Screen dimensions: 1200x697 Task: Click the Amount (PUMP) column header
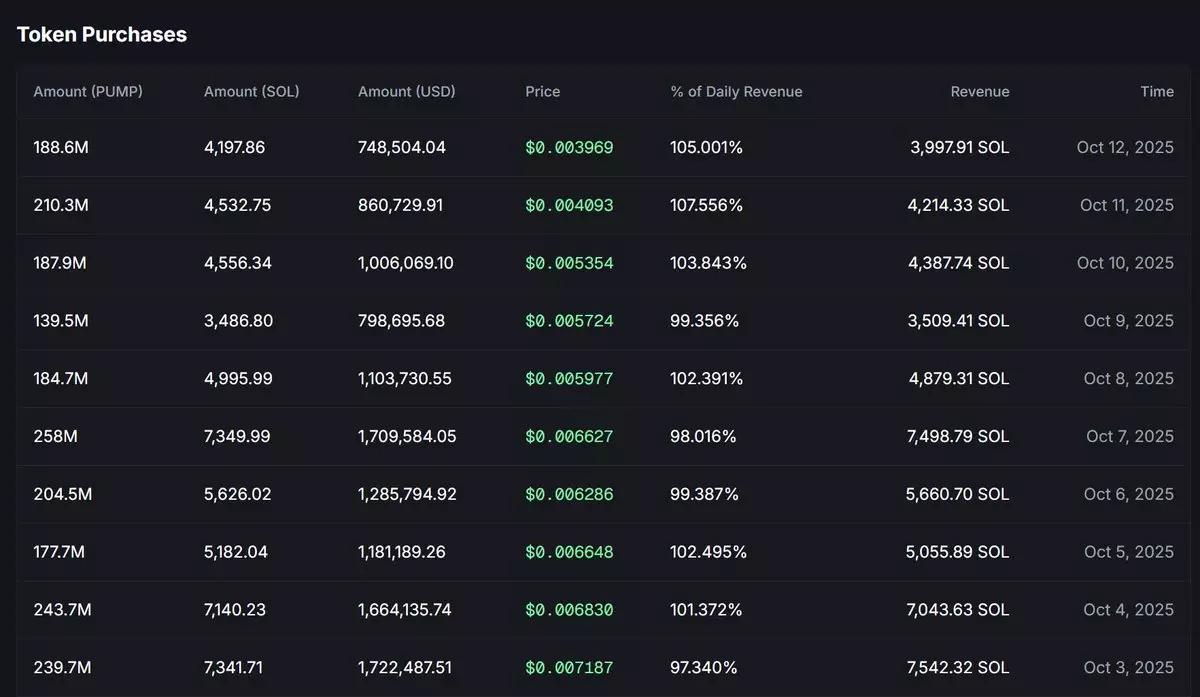point(88,92)
